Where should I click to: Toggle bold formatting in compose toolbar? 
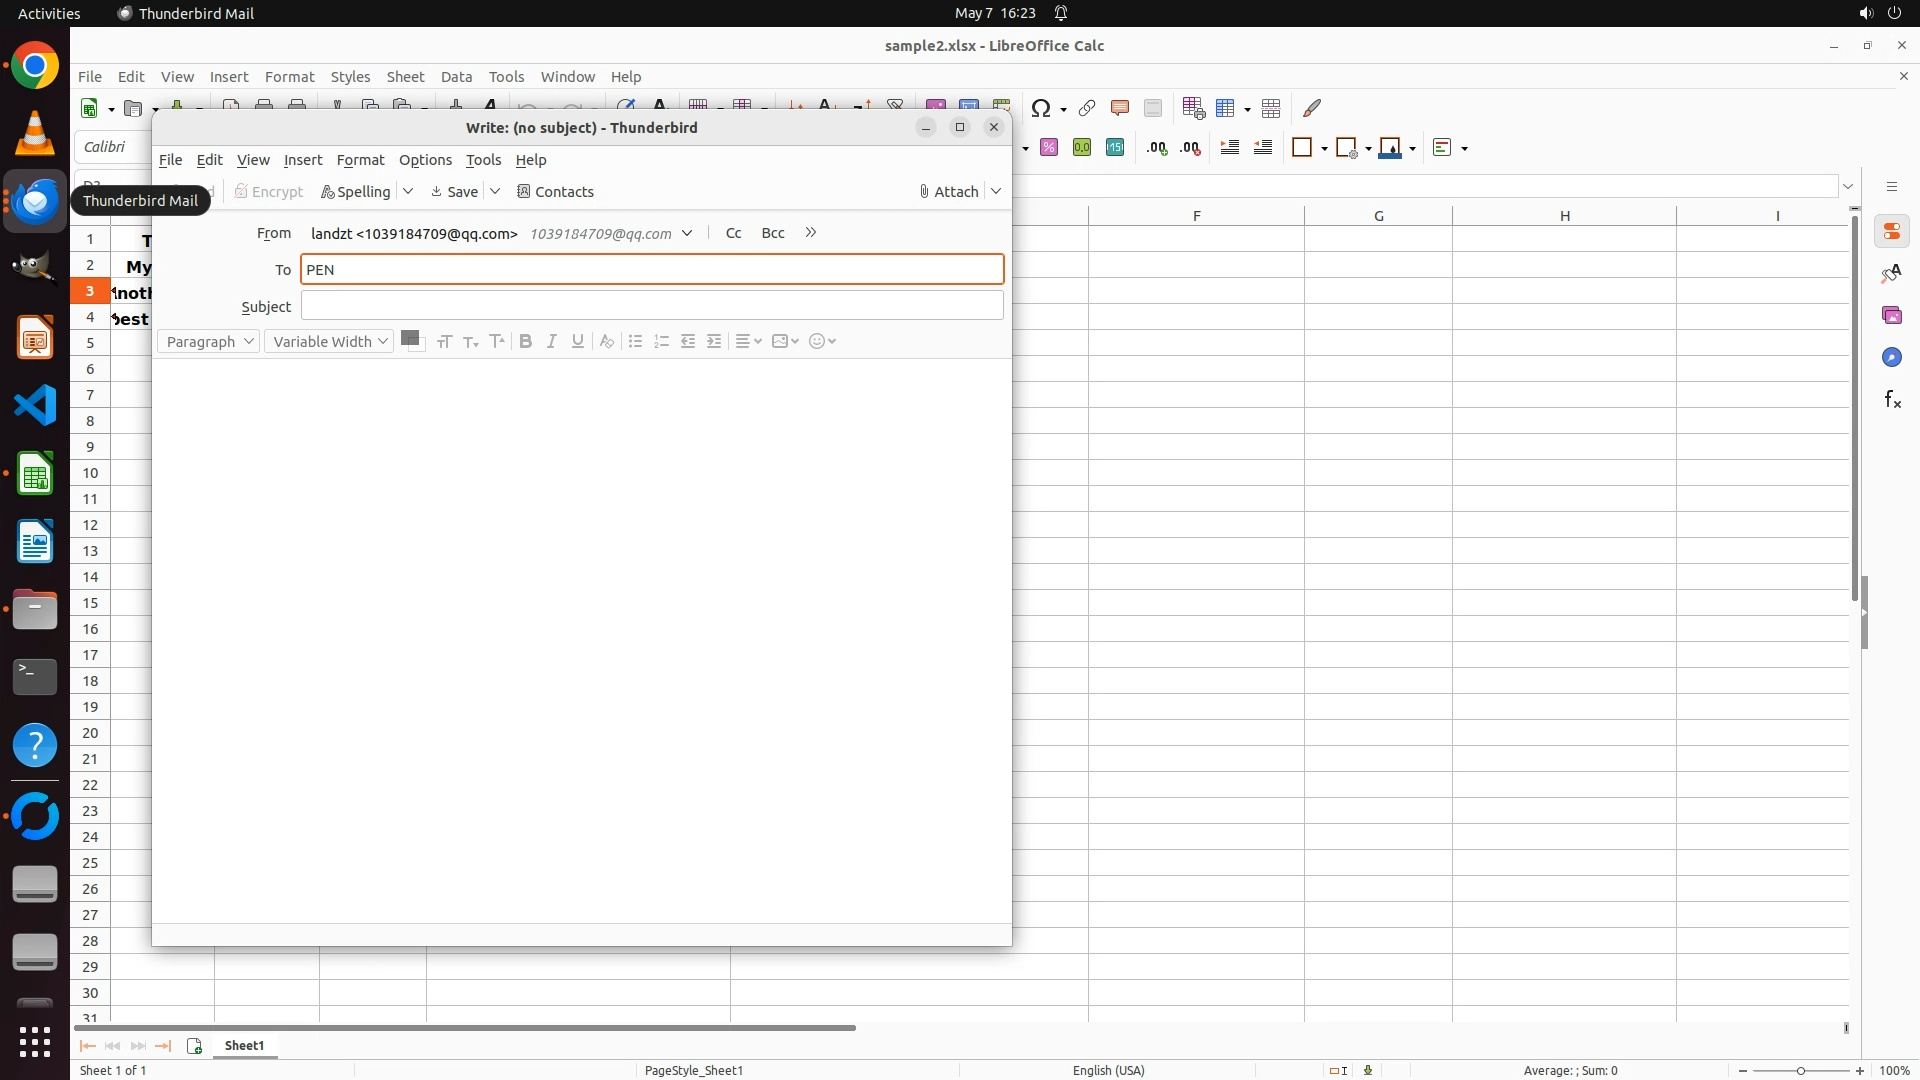pos(525,342)
